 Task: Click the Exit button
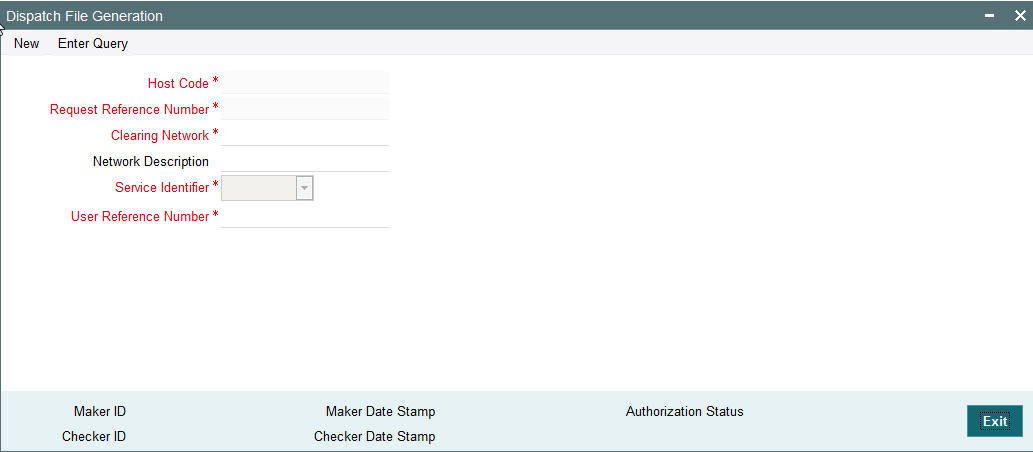[x=995, y=421]
